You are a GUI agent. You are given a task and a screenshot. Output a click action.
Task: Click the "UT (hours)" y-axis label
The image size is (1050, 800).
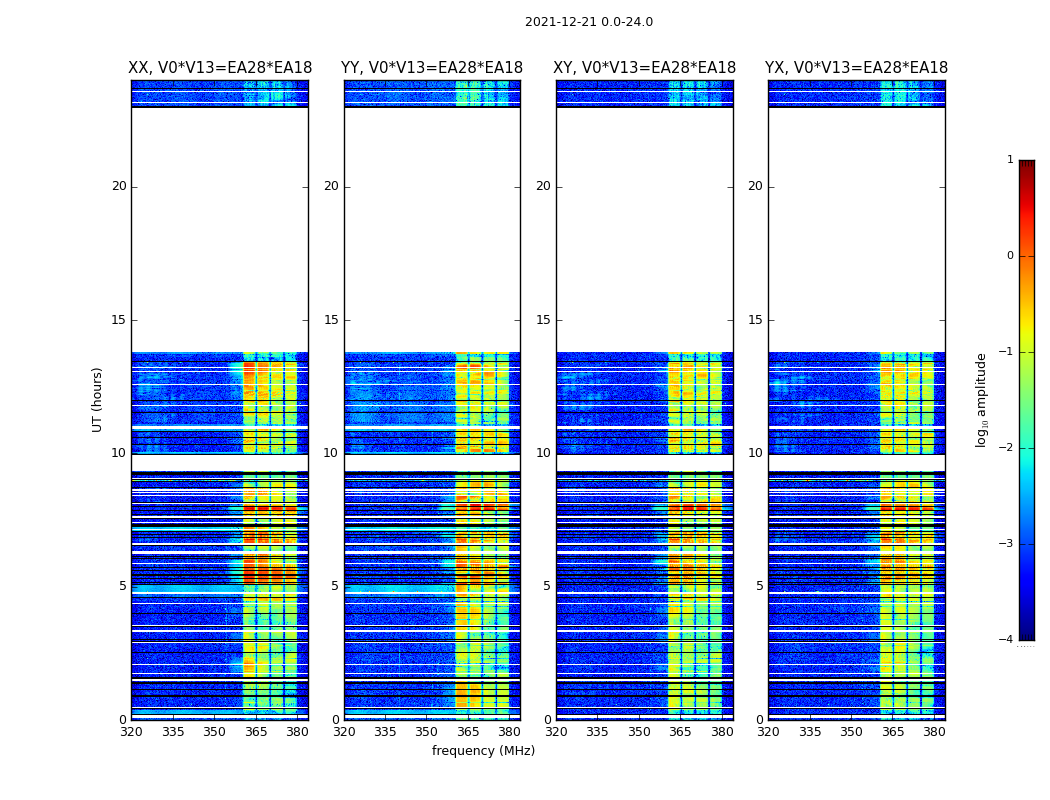(x=98, y=399)
